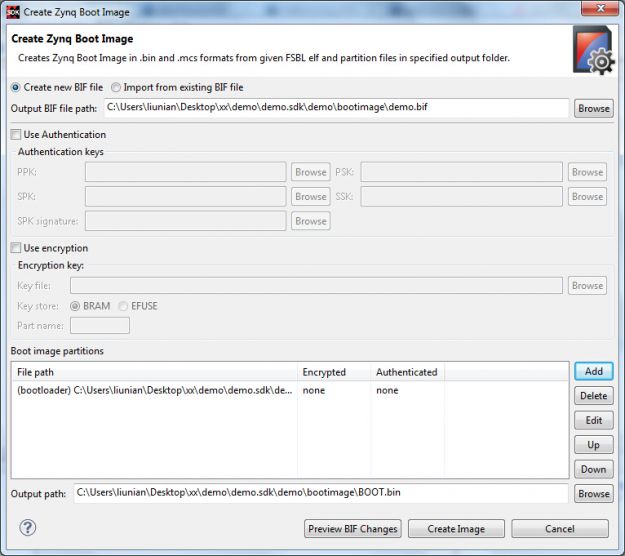Browse for the Output path
625x556 pixels.
click(x=594, y=494)
